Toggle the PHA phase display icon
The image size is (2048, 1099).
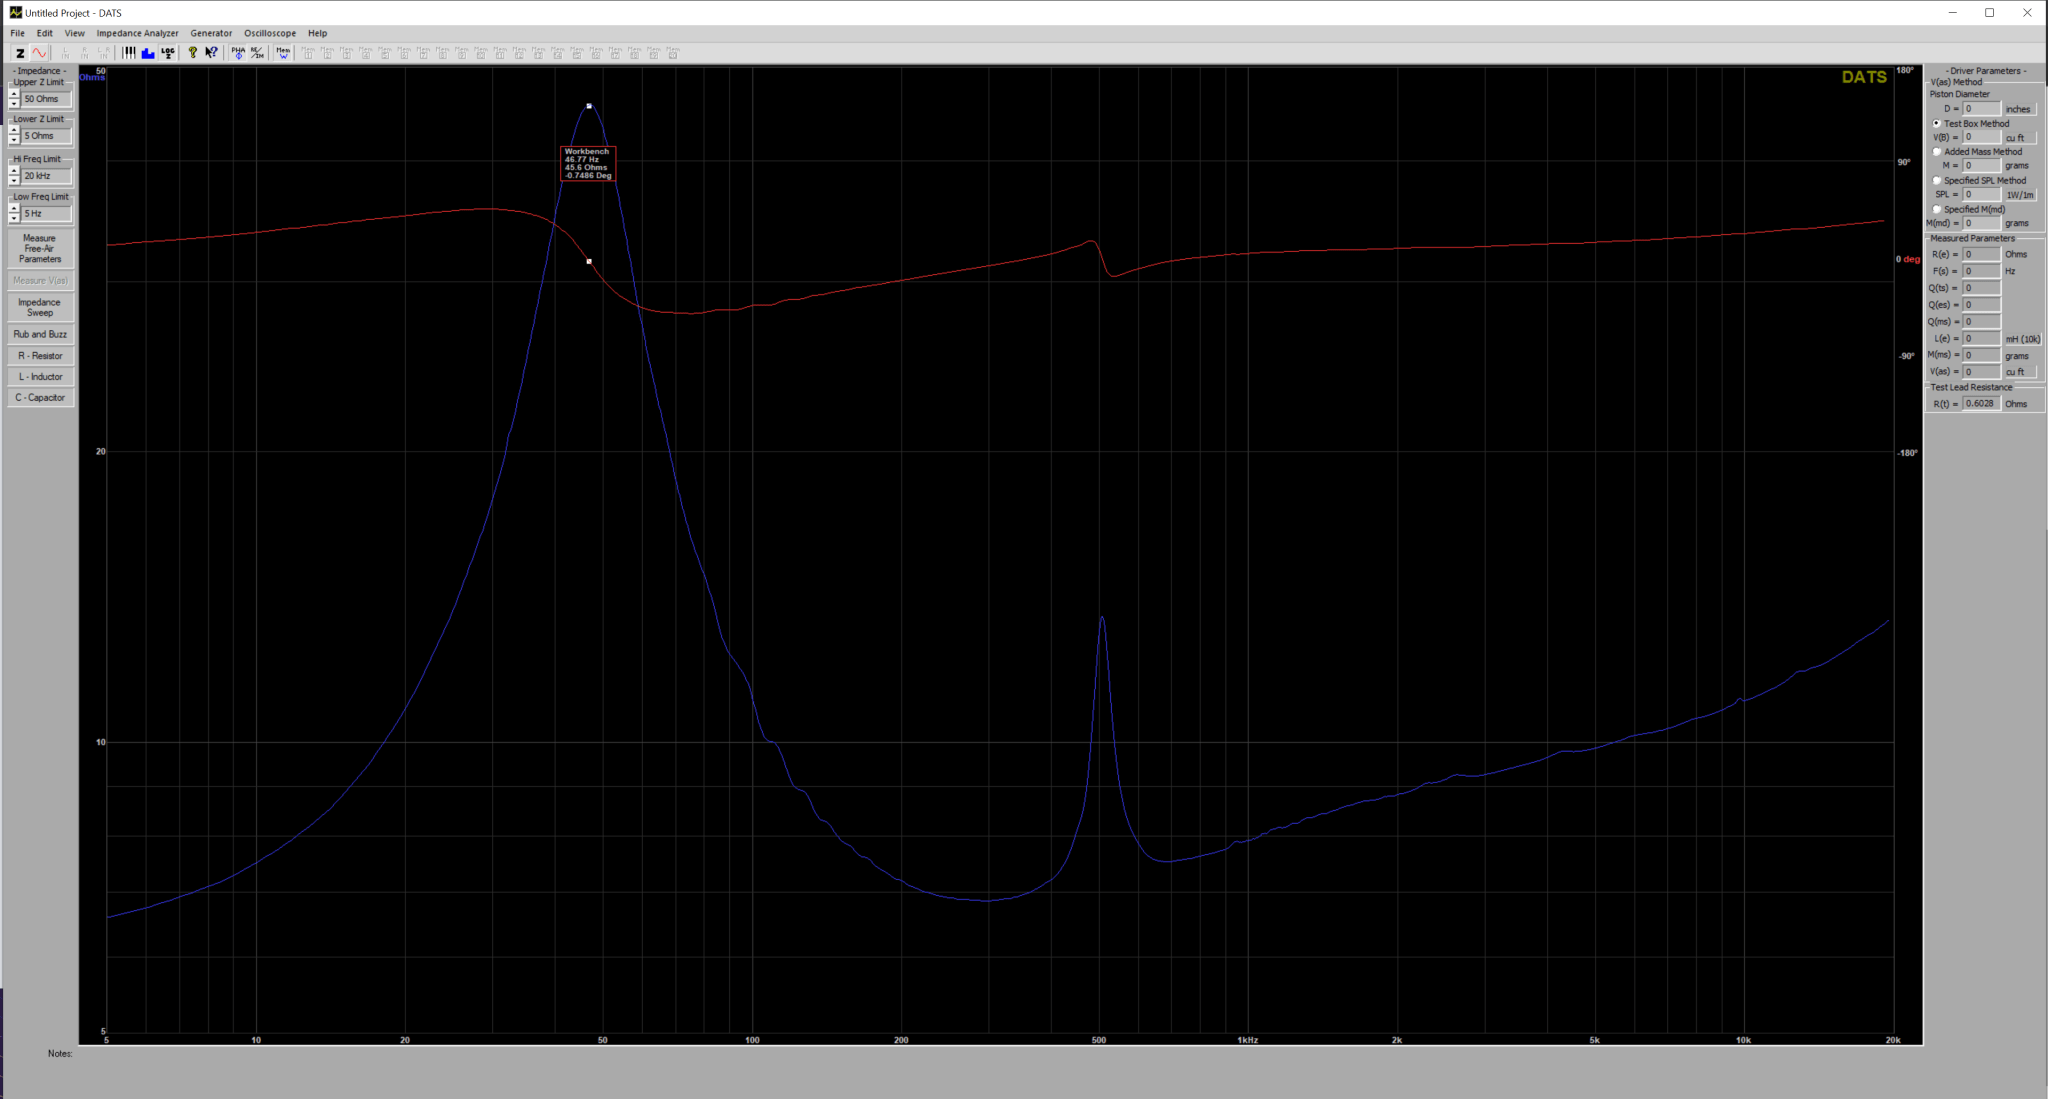[238, 53]
